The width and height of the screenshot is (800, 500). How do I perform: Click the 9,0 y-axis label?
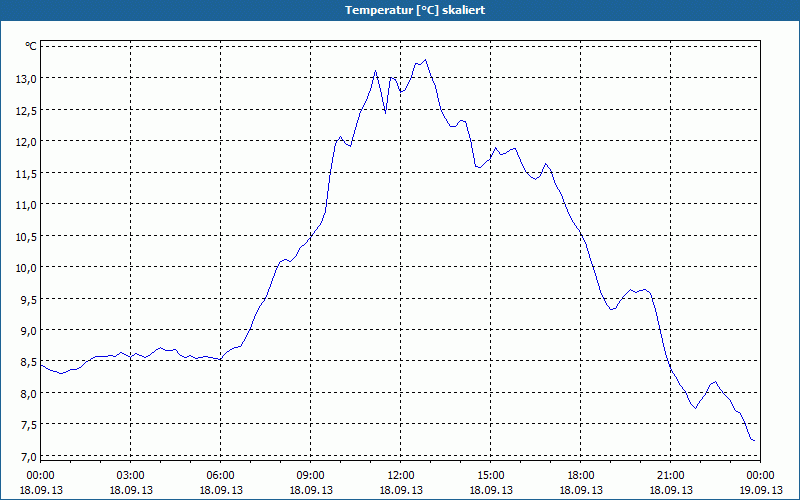[30, 331]
